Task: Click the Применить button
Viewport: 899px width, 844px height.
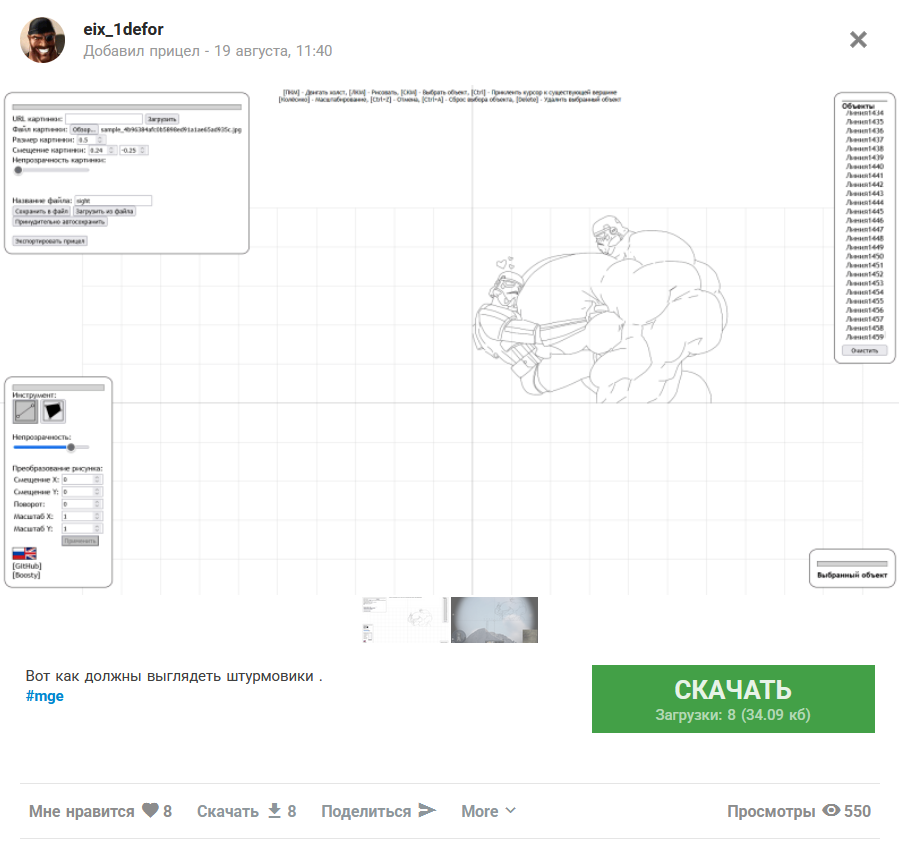Action: click(80, 541)
